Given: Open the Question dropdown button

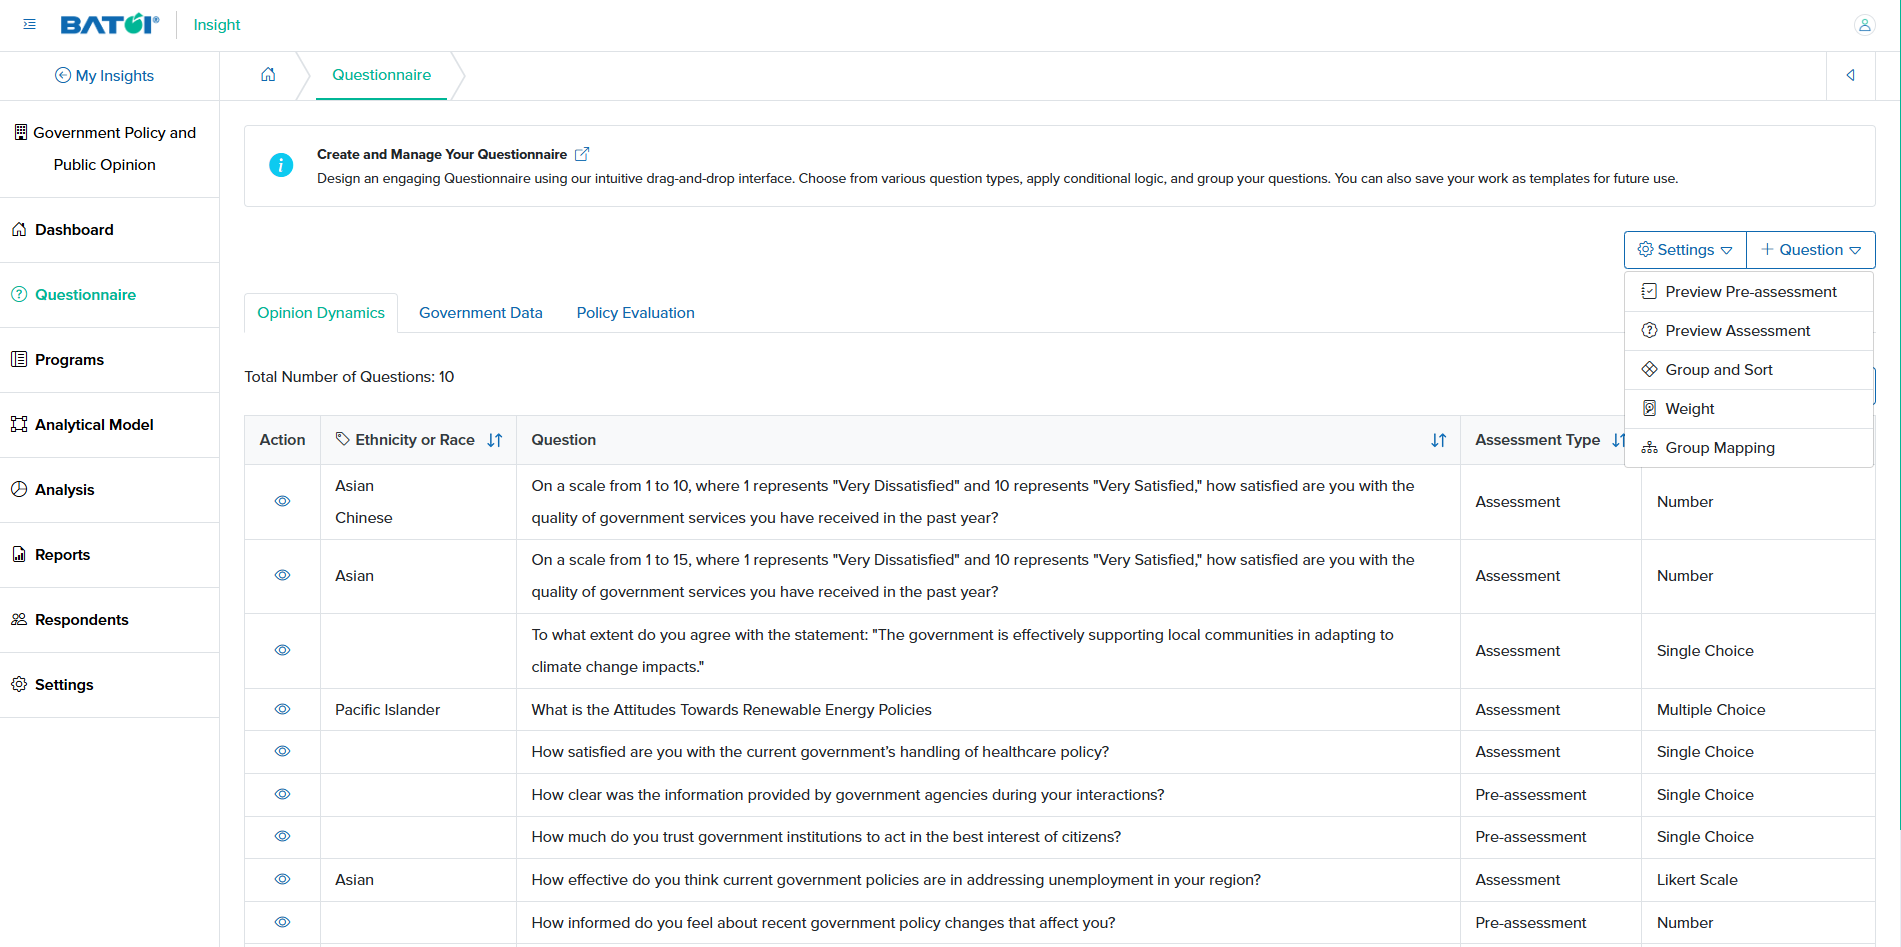Looking at the screenshot, I should [x=1811, y=250].
